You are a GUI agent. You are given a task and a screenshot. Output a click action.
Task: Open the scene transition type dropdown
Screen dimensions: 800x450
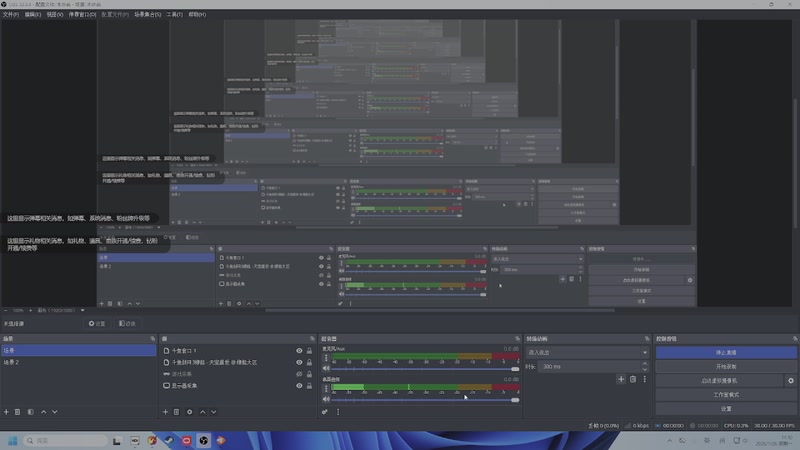click(587, 353)
